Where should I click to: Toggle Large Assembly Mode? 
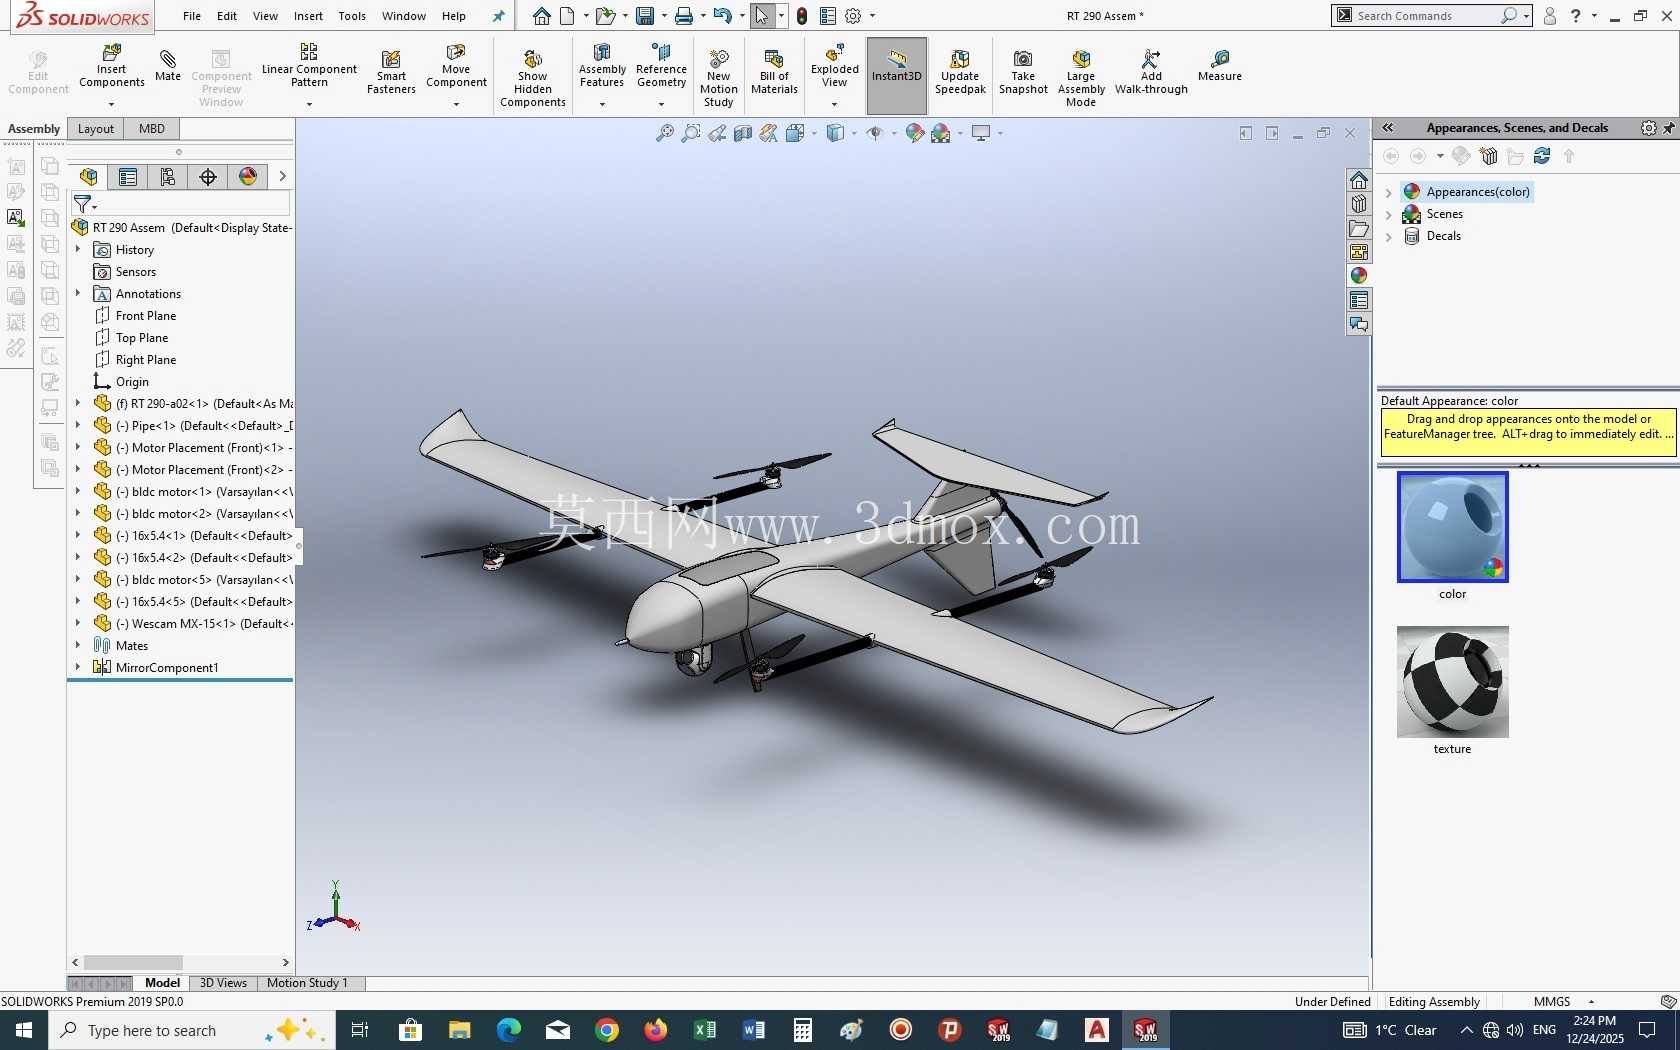point(1080,78)
